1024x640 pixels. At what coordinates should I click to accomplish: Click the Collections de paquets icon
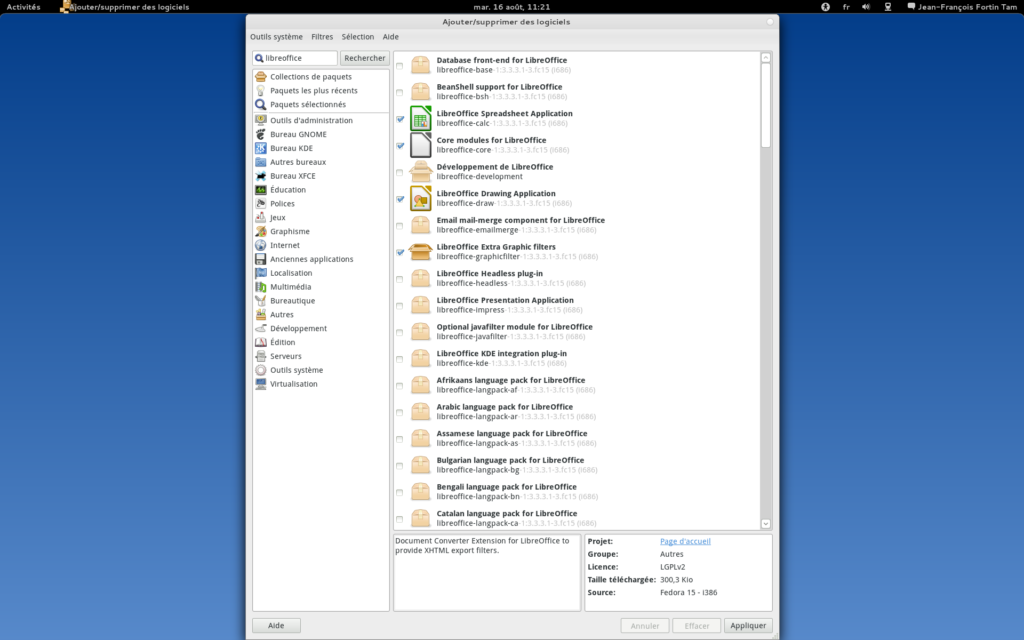261,76
